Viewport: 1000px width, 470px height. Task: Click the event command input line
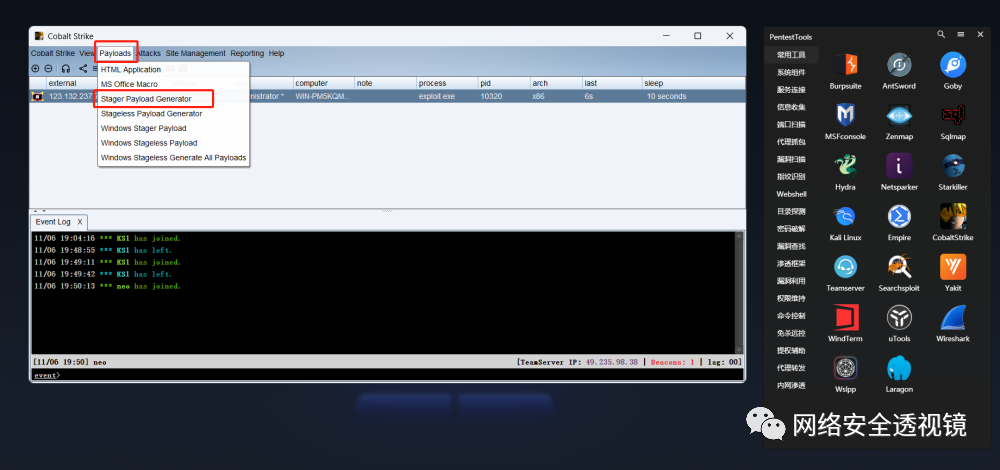tap(386, 375)
